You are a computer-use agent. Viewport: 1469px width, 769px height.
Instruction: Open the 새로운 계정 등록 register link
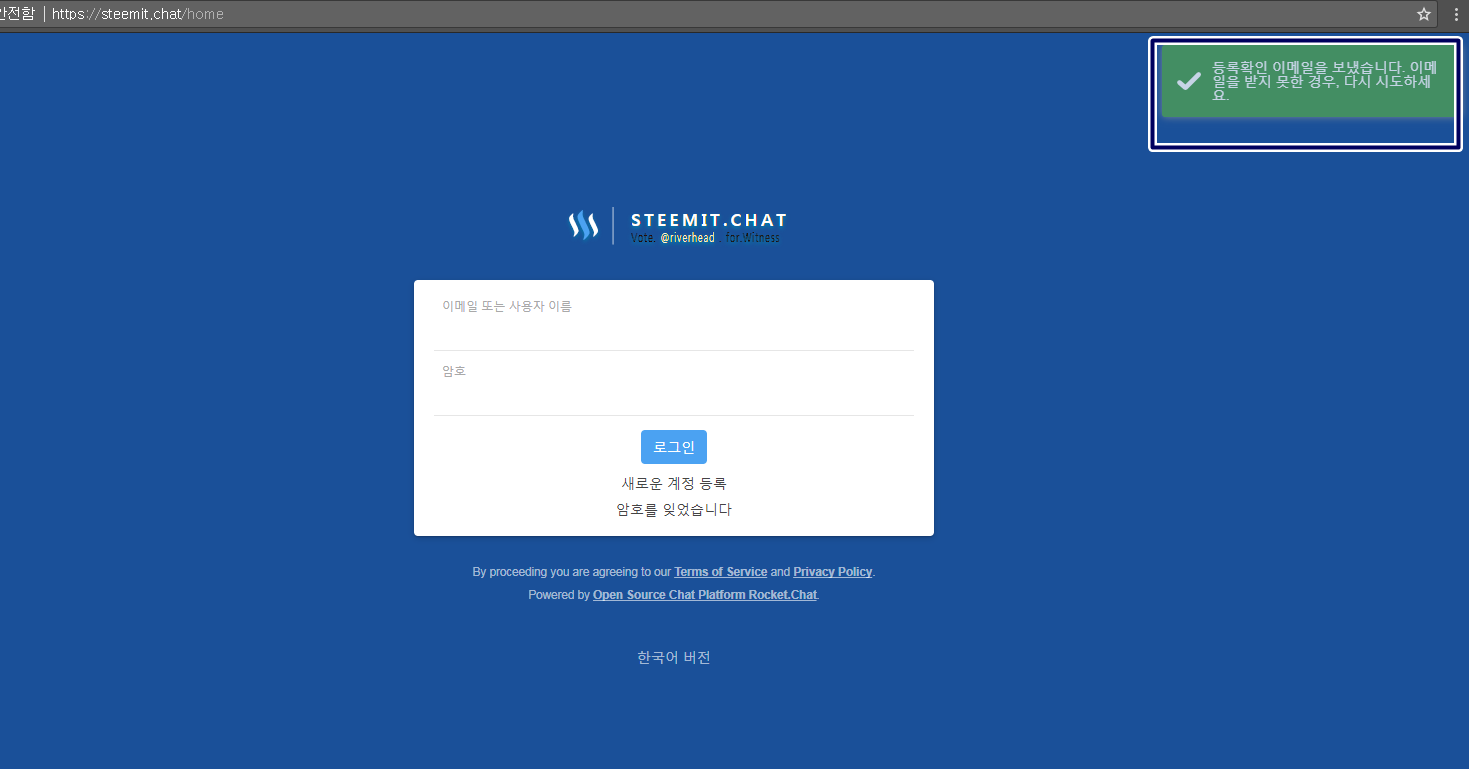674,483
